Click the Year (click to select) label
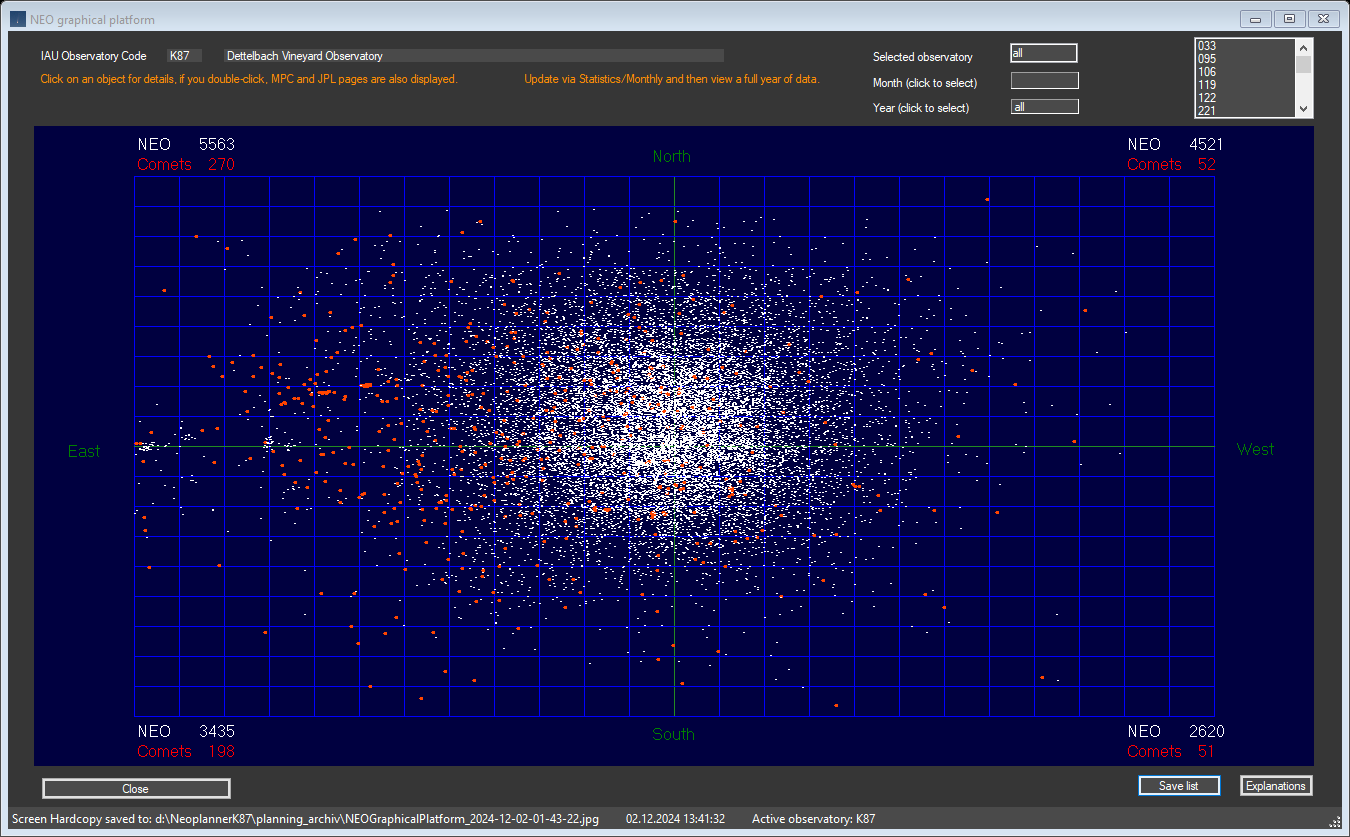Screen dimensions: 1350x837 pyautogui.click(x=921, y=108)
